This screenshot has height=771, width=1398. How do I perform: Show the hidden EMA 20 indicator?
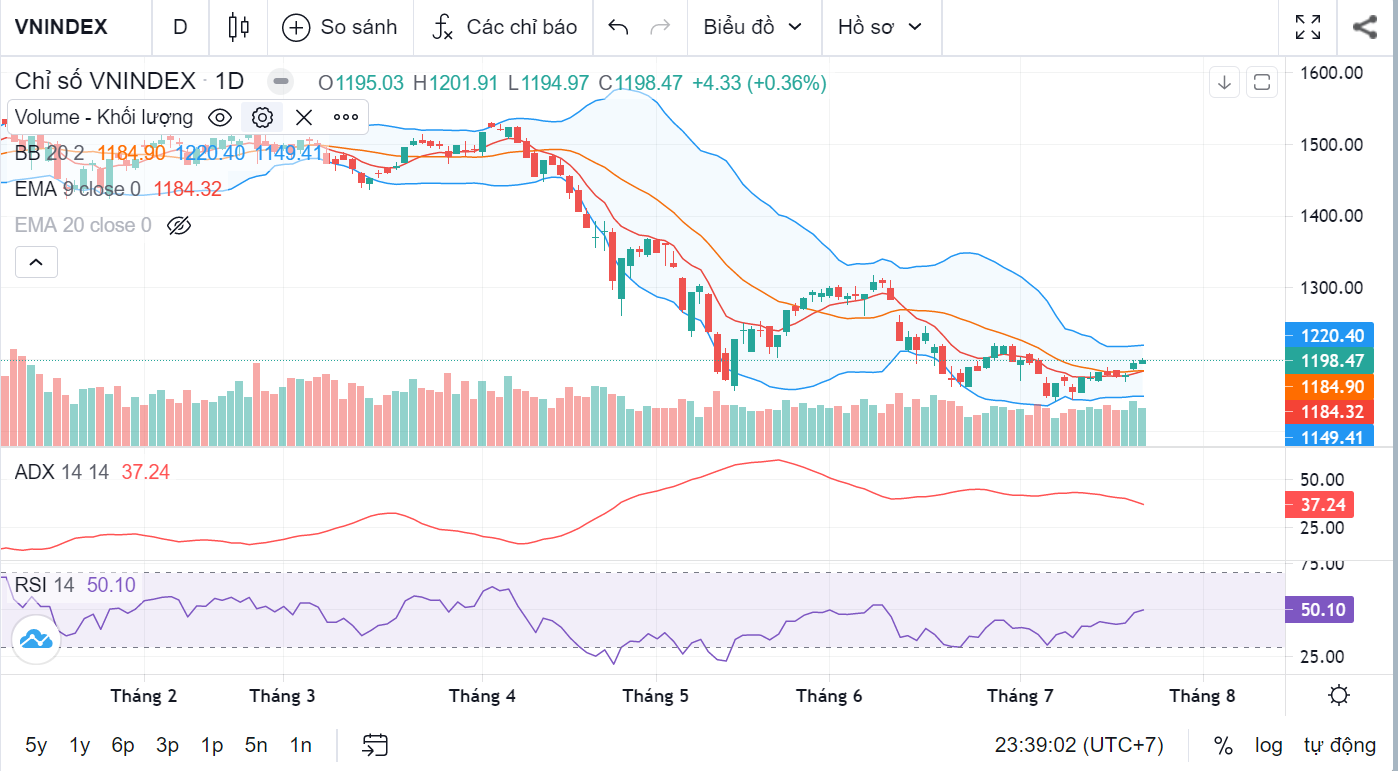pos(179,225)
